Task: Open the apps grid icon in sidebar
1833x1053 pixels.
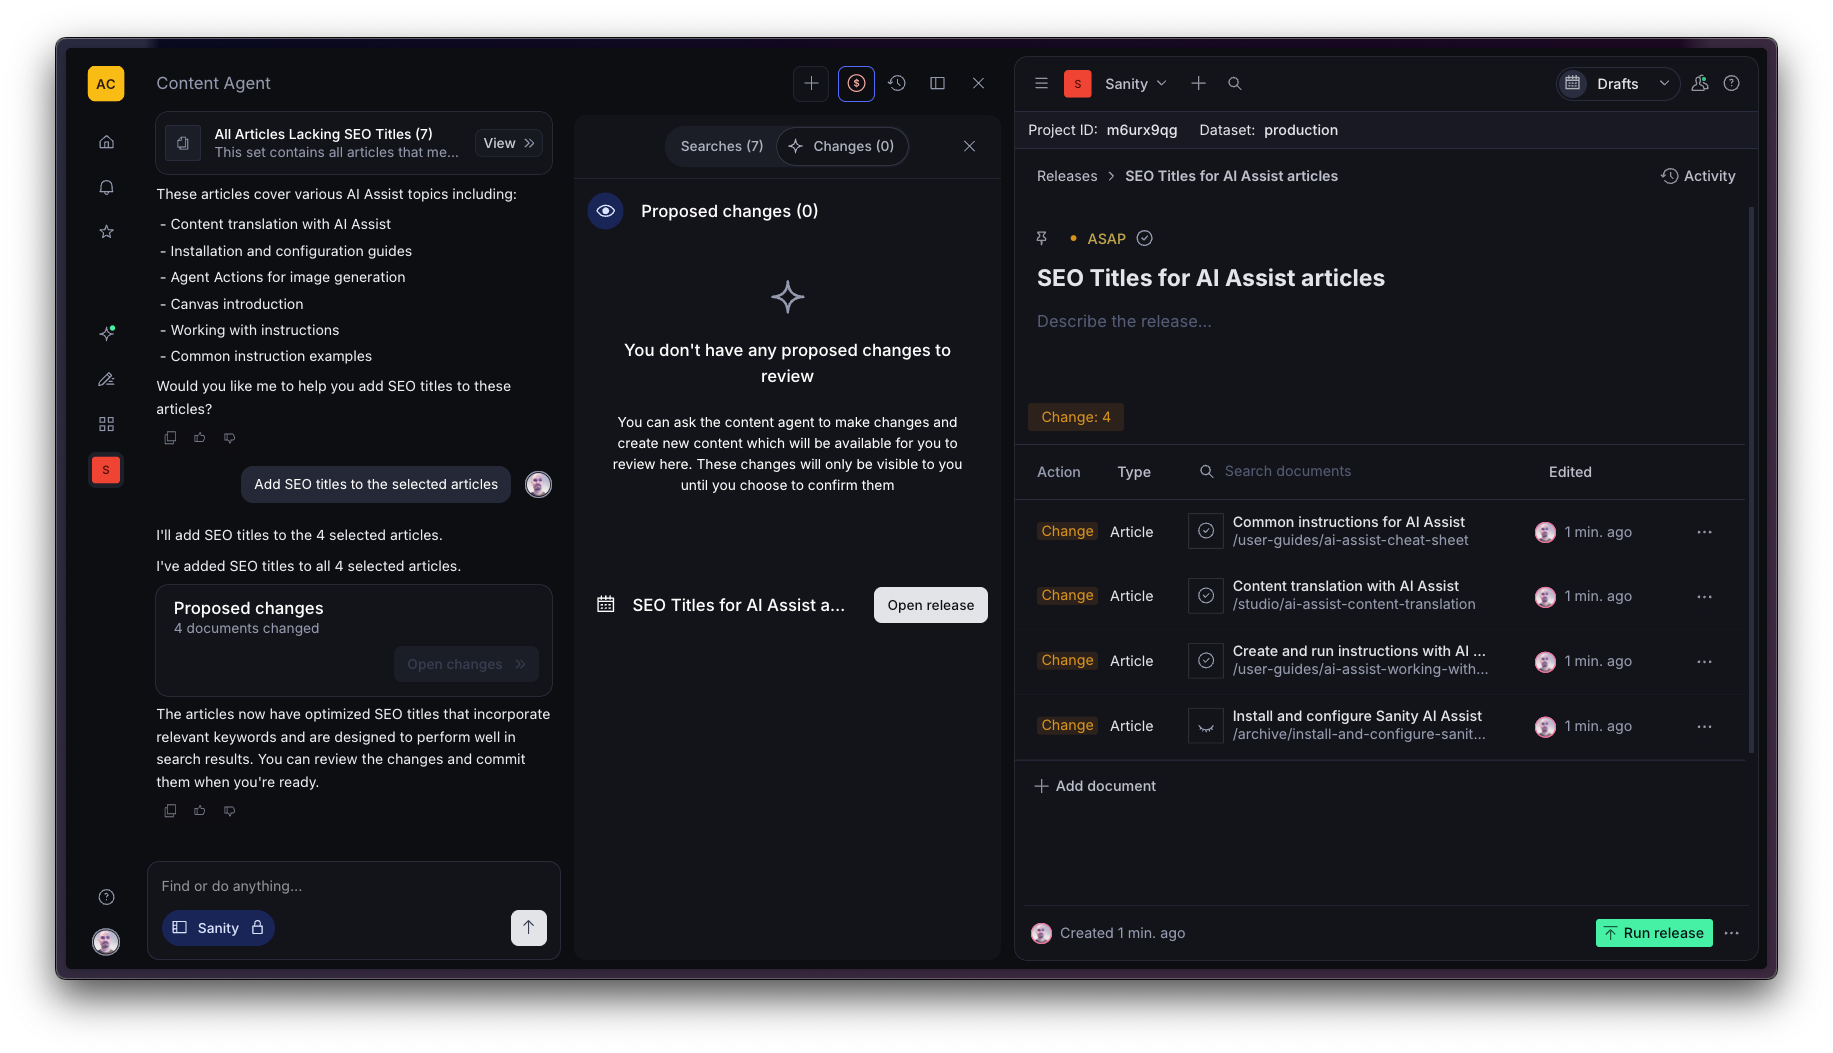Action: (x=106, y=424)
